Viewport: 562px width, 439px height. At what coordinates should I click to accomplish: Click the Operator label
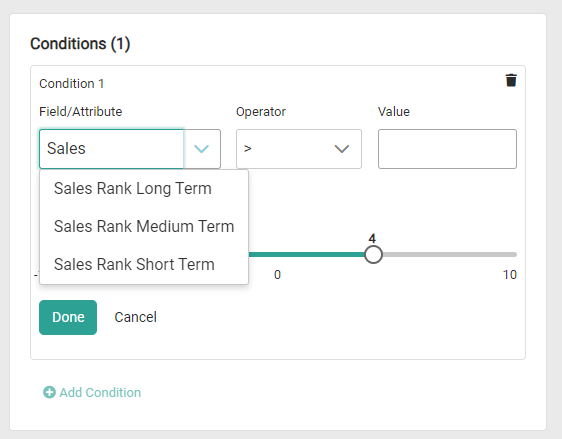coord(261,112)
